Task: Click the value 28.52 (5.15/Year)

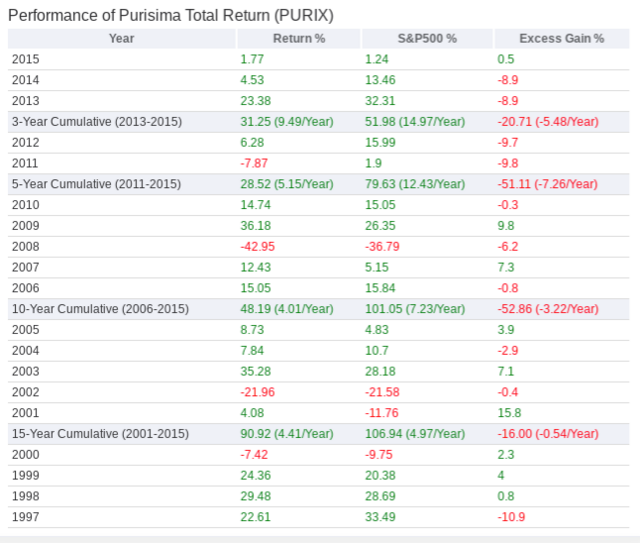Action: click(x=287, y=184)
